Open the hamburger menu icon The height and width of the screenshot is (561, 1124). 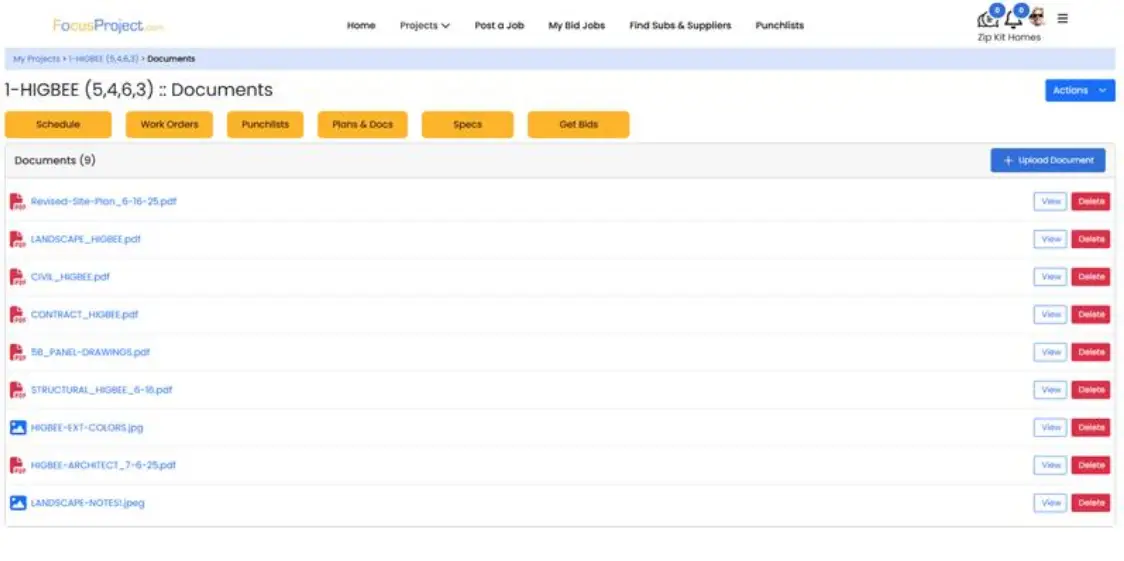pyautogui.click(x=1062, y=18)
